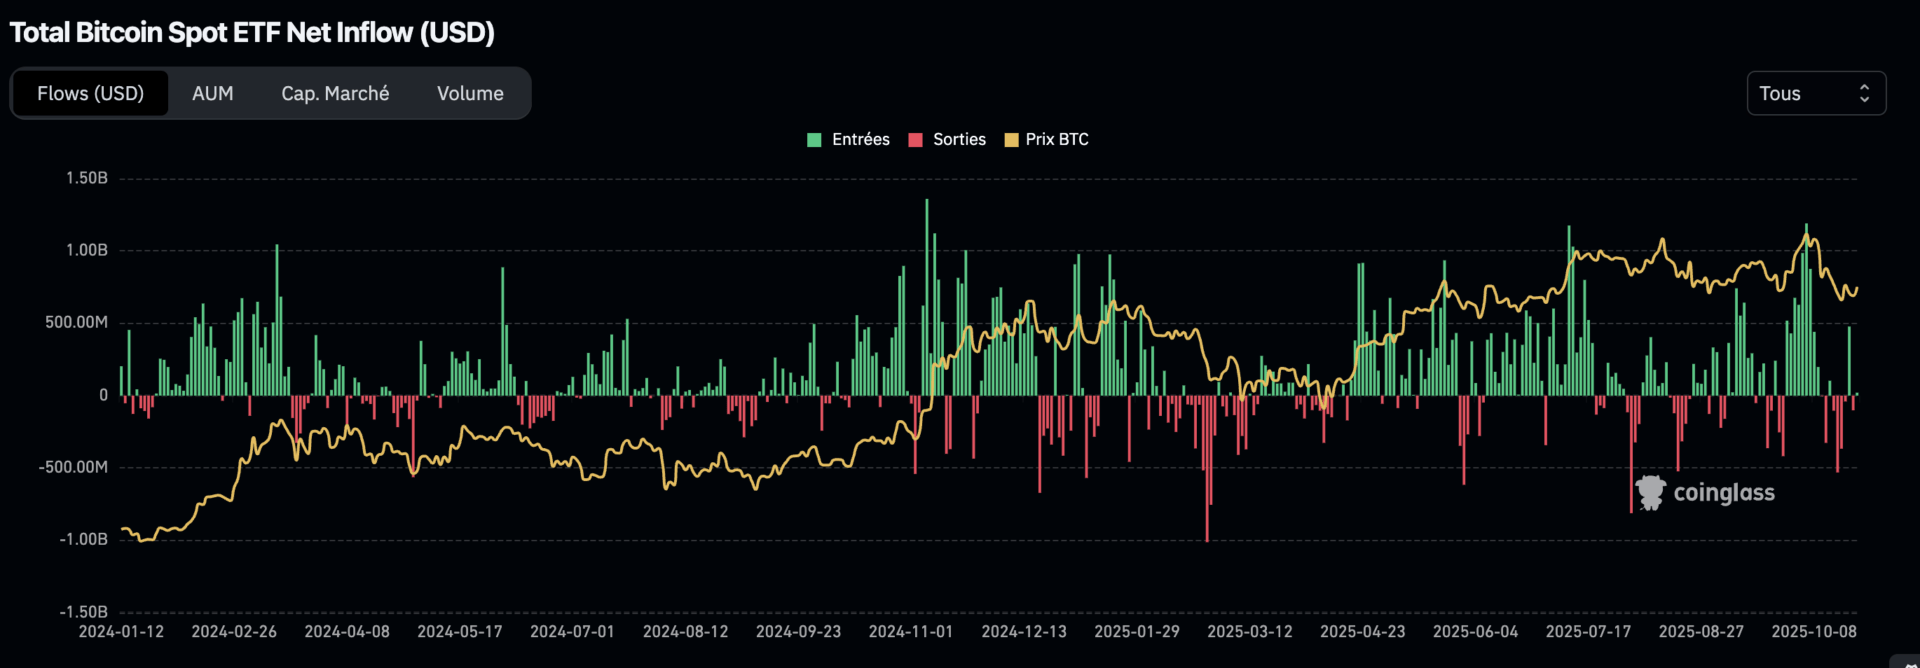
Task: Select the Flows (USD) tab
Action: click(x=90, y=93)
